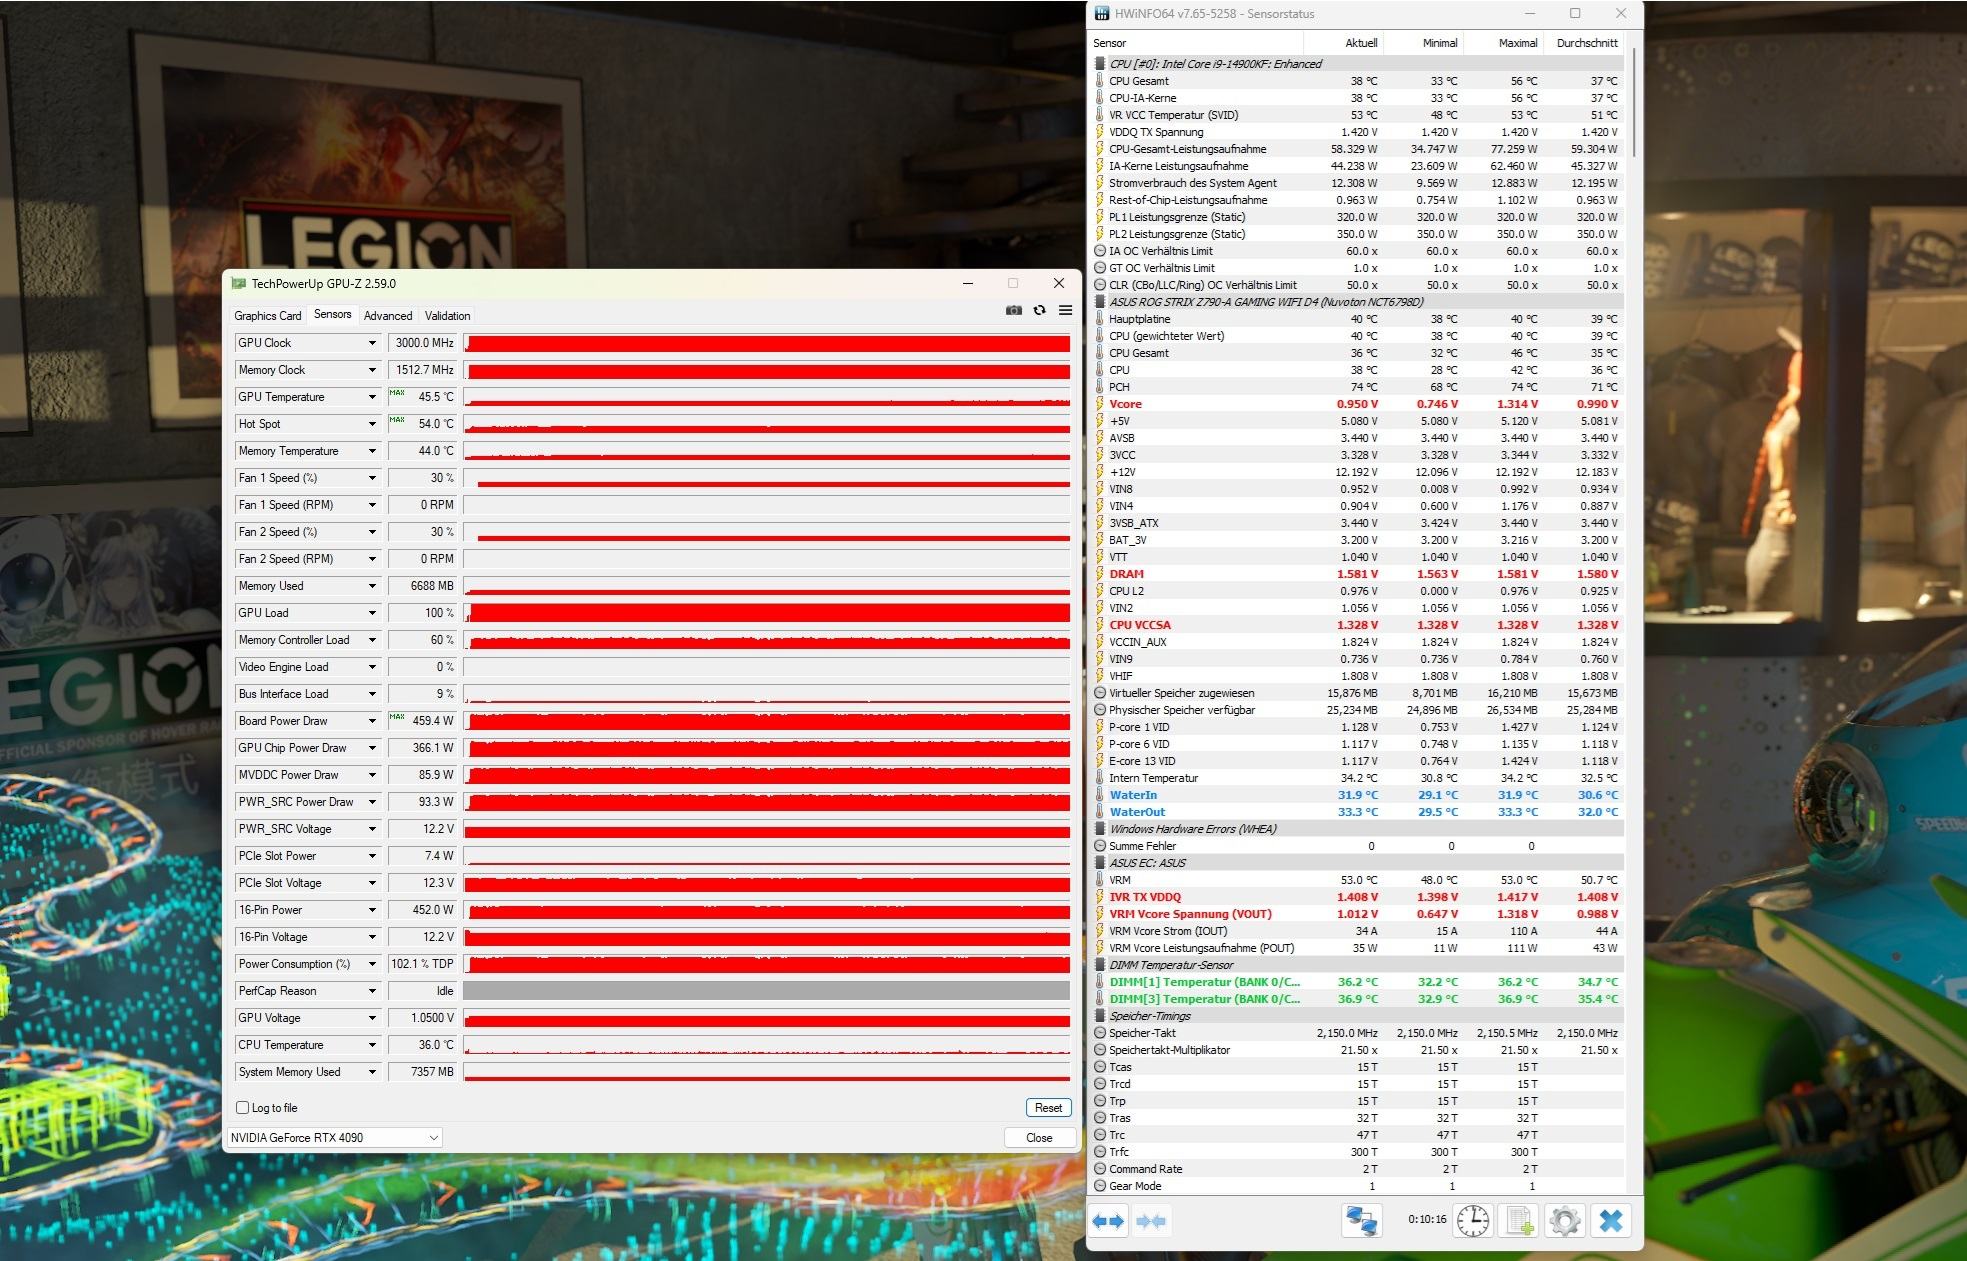Select the Speicher-Takt row
This screenshot has height=1261, width=1967.
pos(1358,1033)
